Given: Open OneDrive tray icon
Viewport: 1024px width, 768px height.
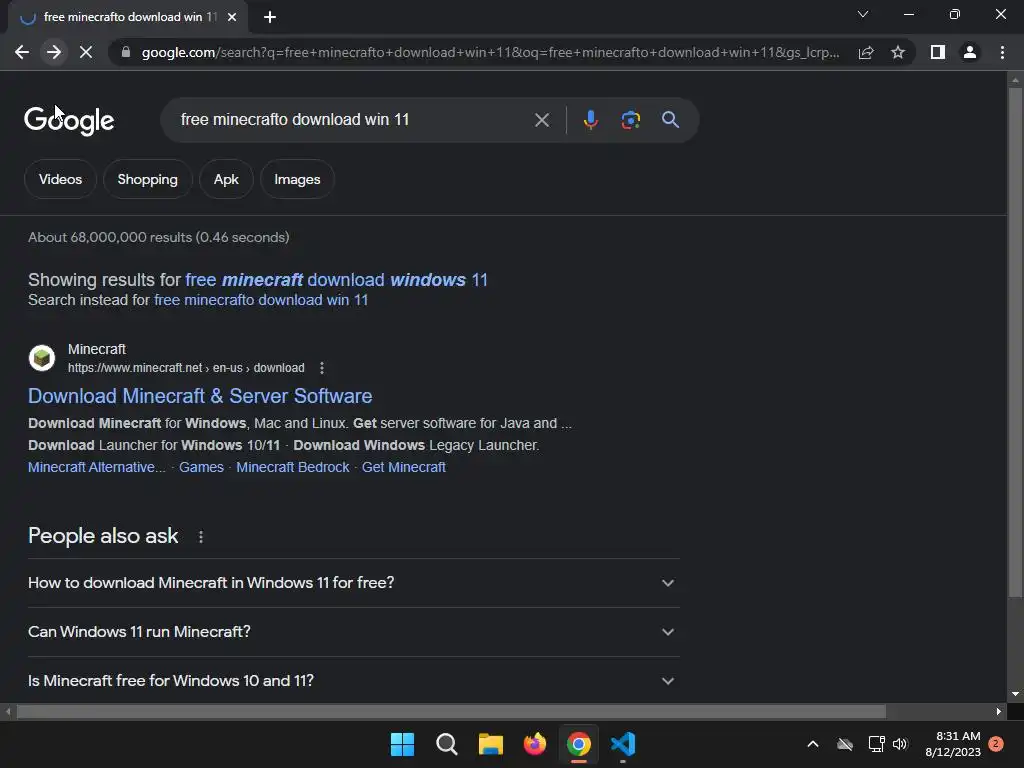Looking at the screenshot, I should (x=845, y=744).
